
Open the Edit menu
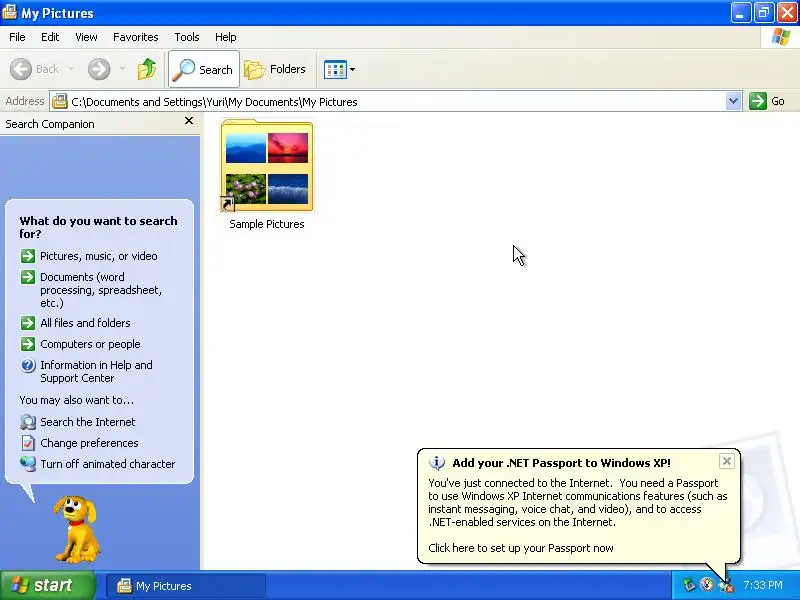tap(50, 37)
